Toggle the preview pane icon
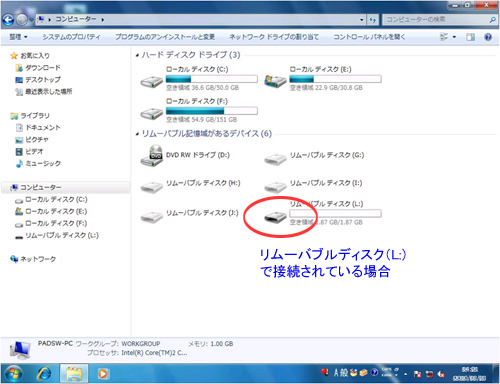This screenshot has height=384, width=500. (470, 37)
